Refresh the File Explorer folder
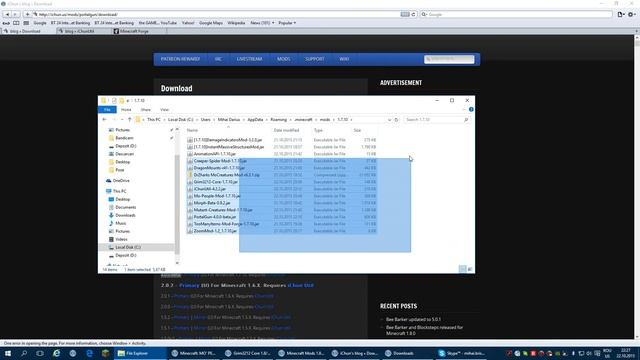Image resolution: width=640 pixels, height=360 pixels. click(x=396, y=120)
